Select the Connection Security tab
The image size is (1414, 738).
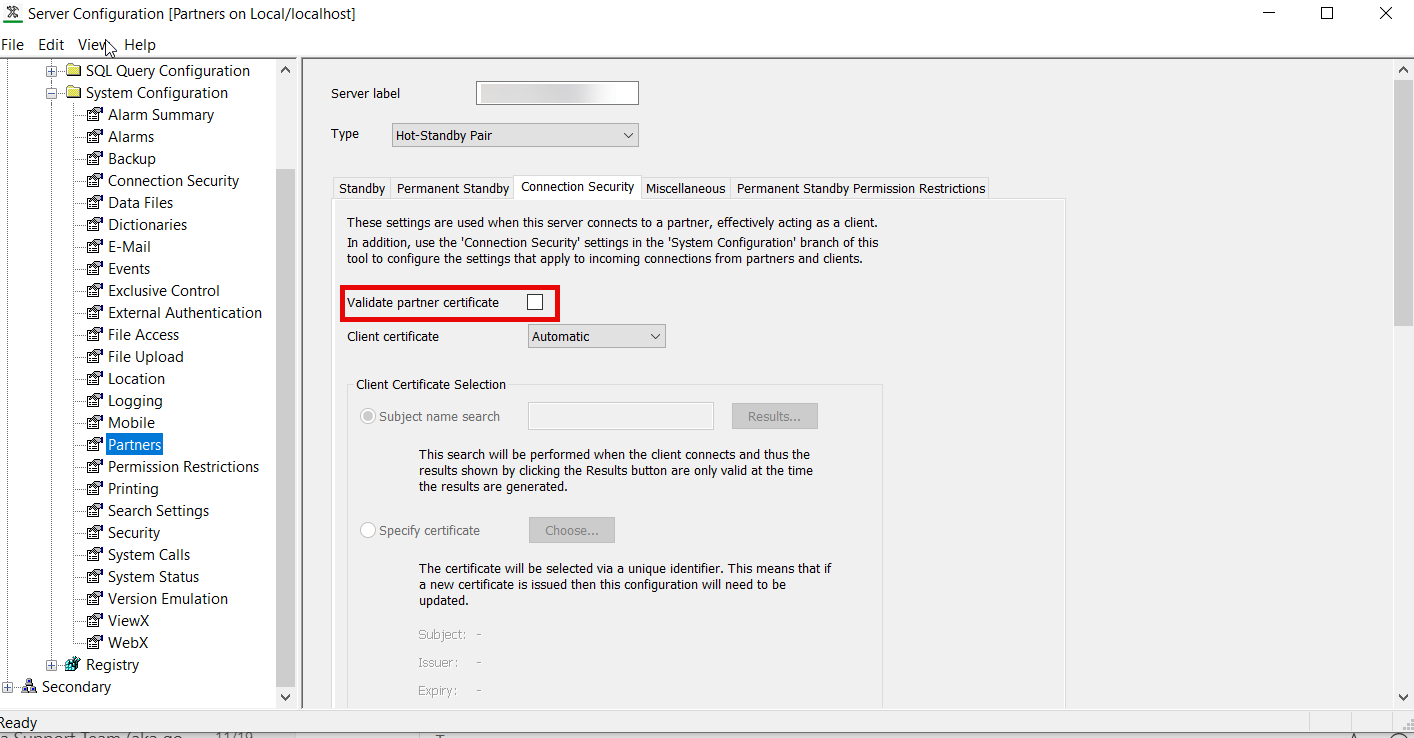(578, 187)
